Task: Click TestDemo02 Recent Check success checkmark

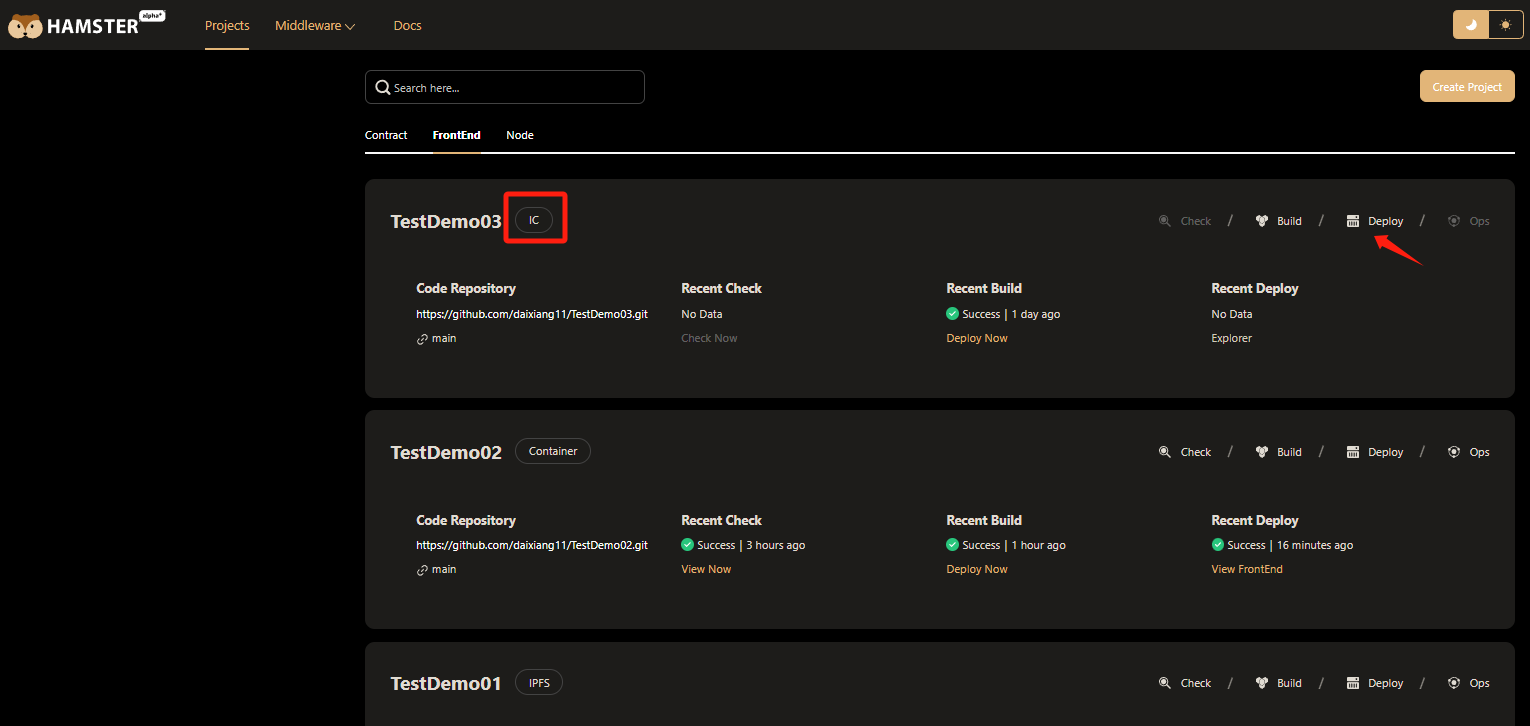Action: (x=687, y=545)
